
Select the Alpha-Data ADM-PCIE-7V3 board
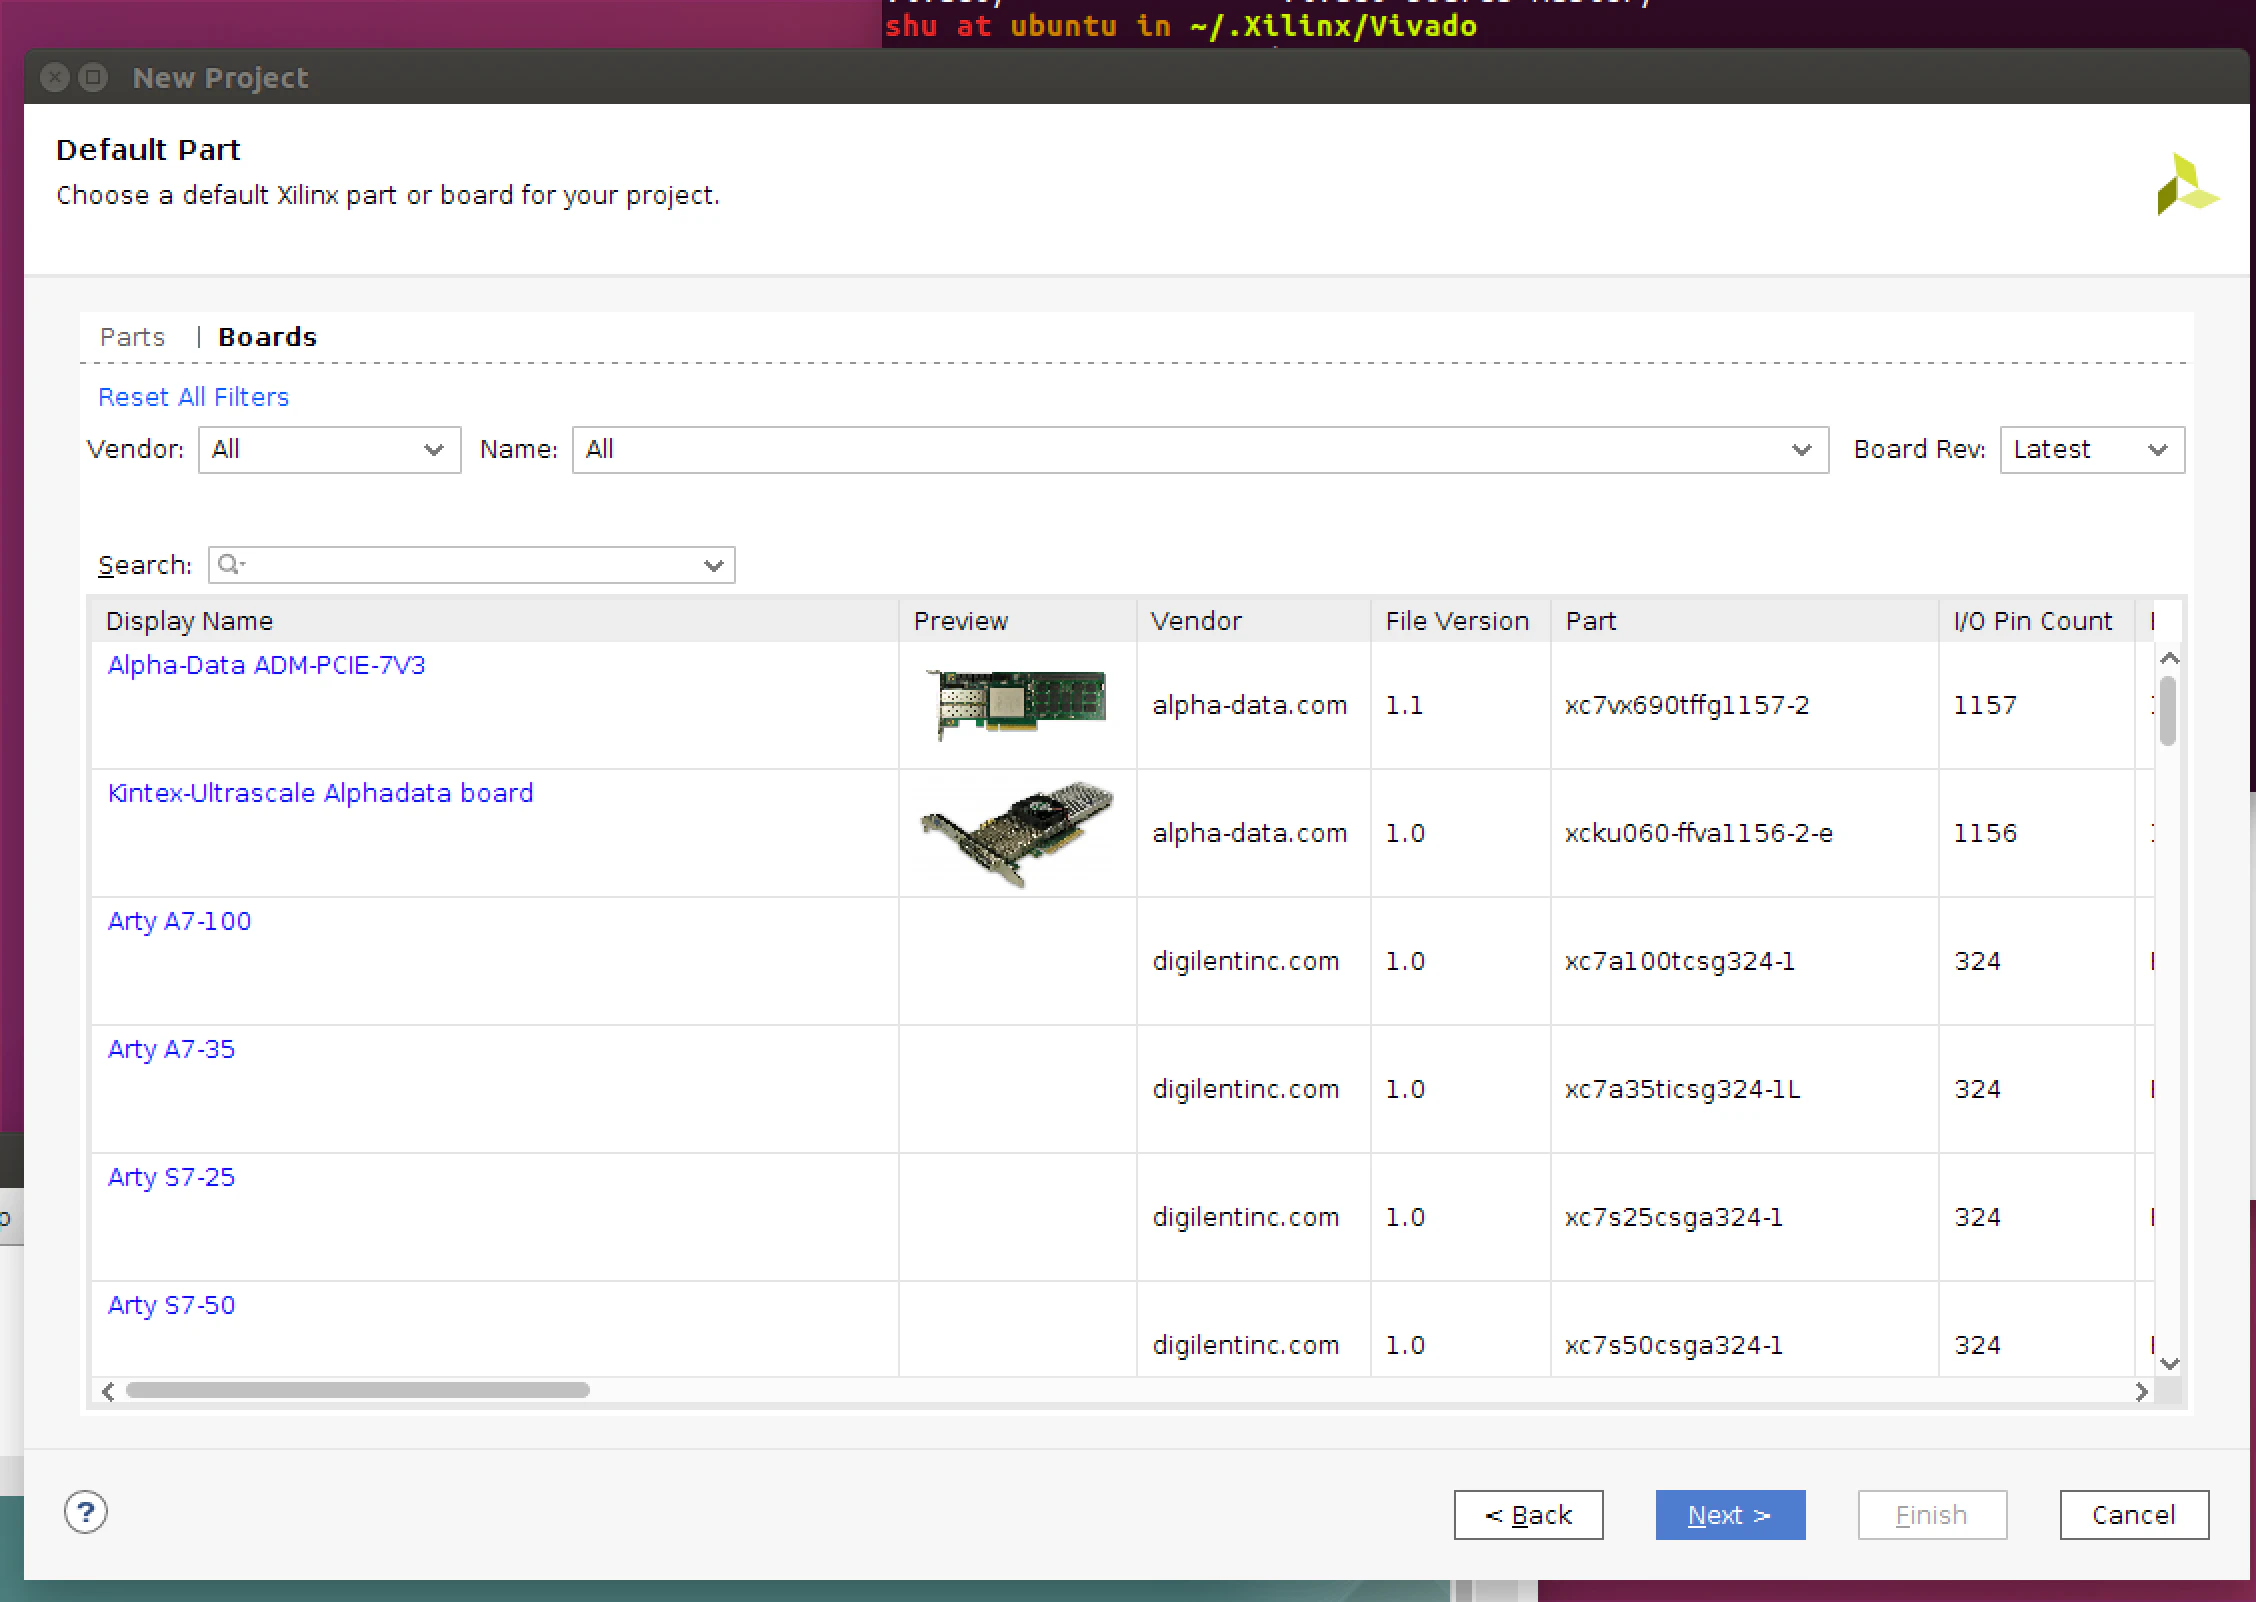pos(266,665)
